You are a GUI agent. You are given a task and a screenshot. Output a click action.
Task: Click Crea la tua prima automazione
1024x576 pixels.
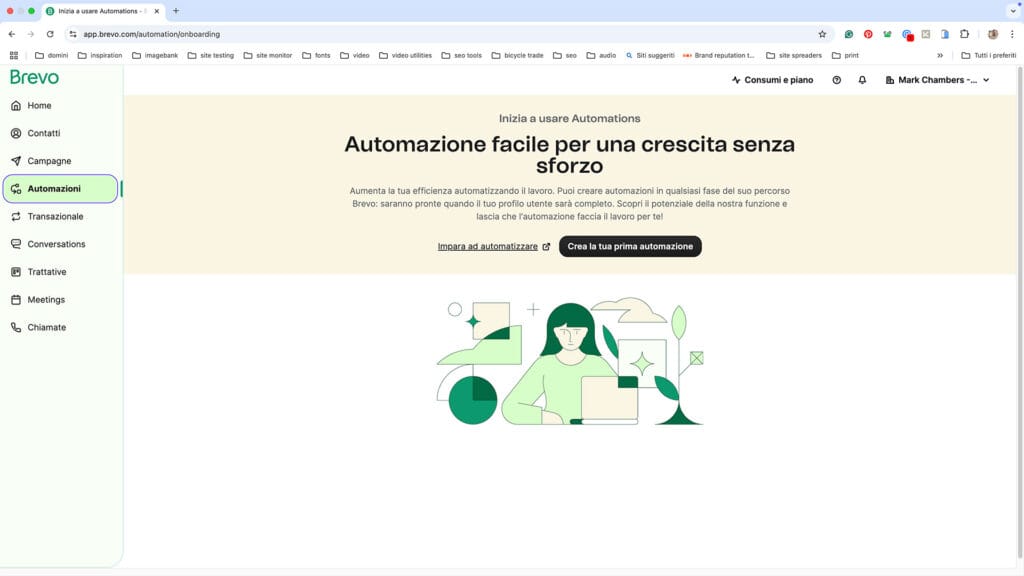(630, 246)
